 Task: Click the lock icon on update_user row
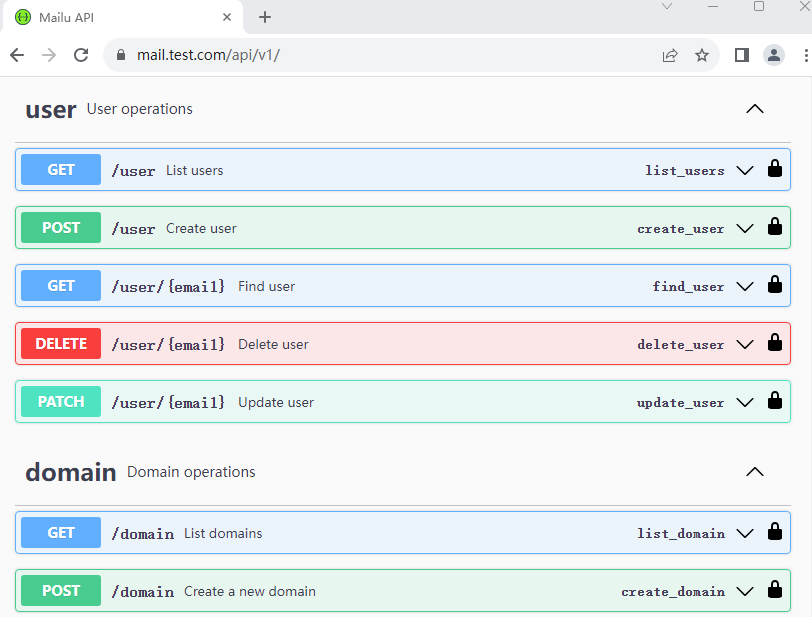coord(775,401)
